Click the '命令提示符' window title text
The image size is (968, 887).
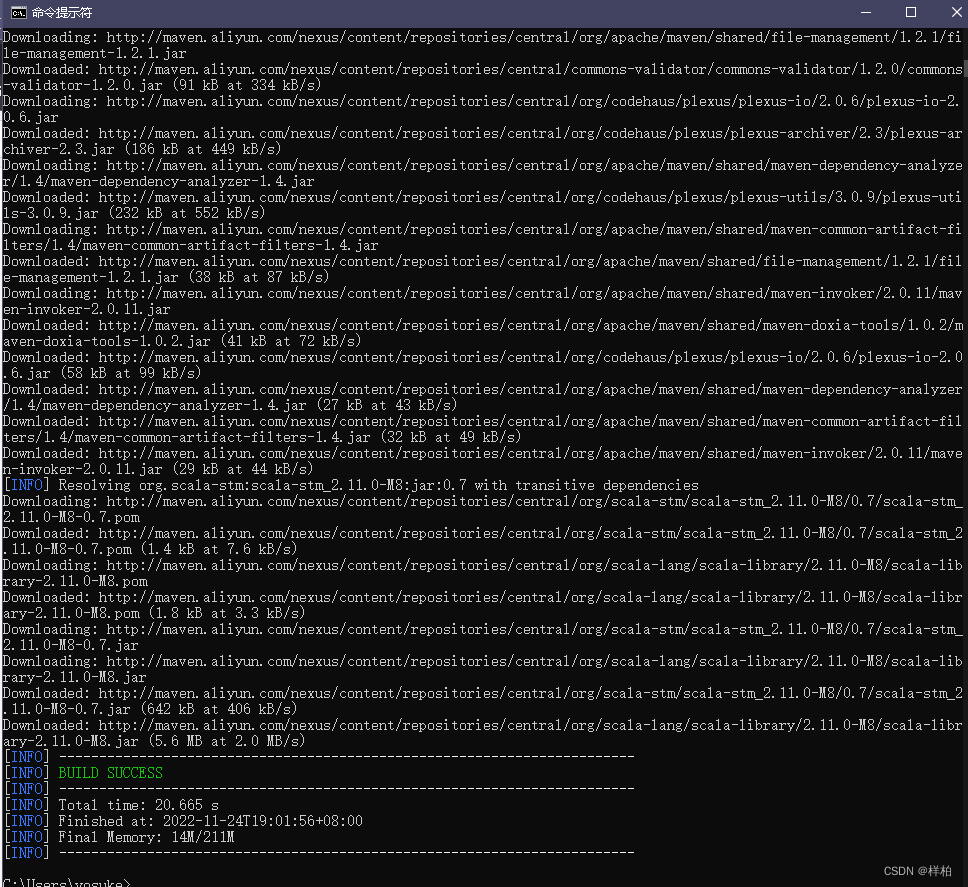(62, 12)
